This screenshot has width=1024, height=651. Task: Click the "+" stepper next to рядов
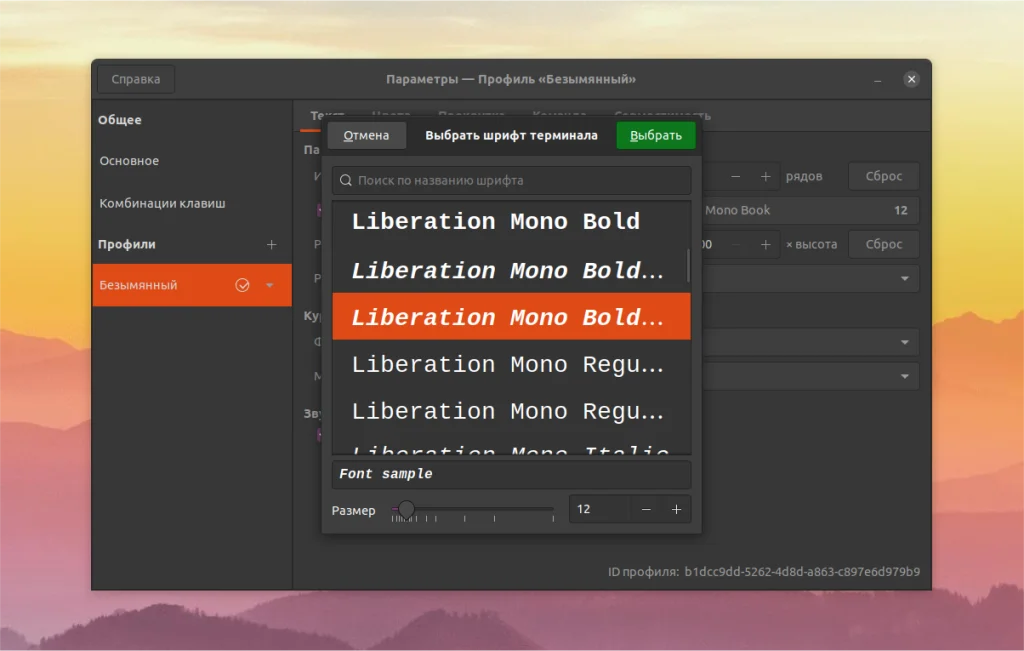pos(766,176)
